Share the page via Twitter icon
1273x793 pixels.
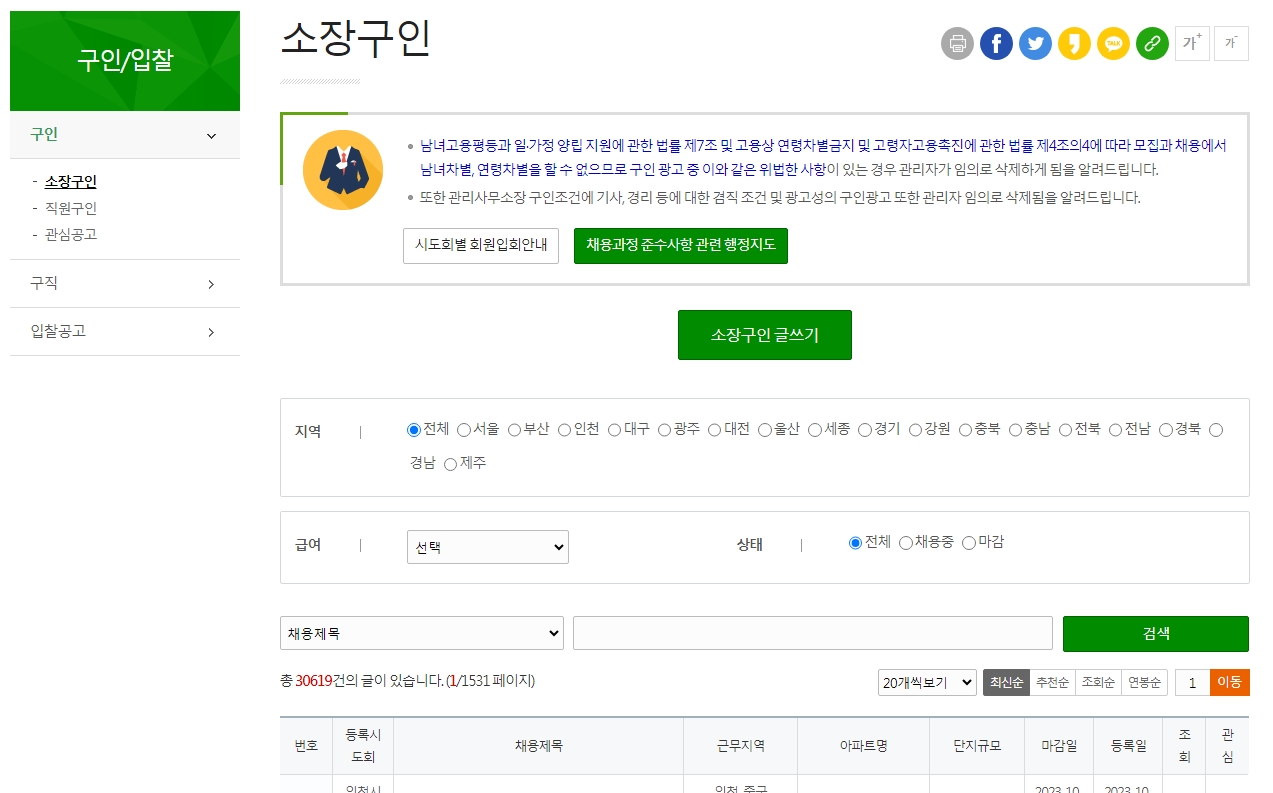pos(1035,43)
